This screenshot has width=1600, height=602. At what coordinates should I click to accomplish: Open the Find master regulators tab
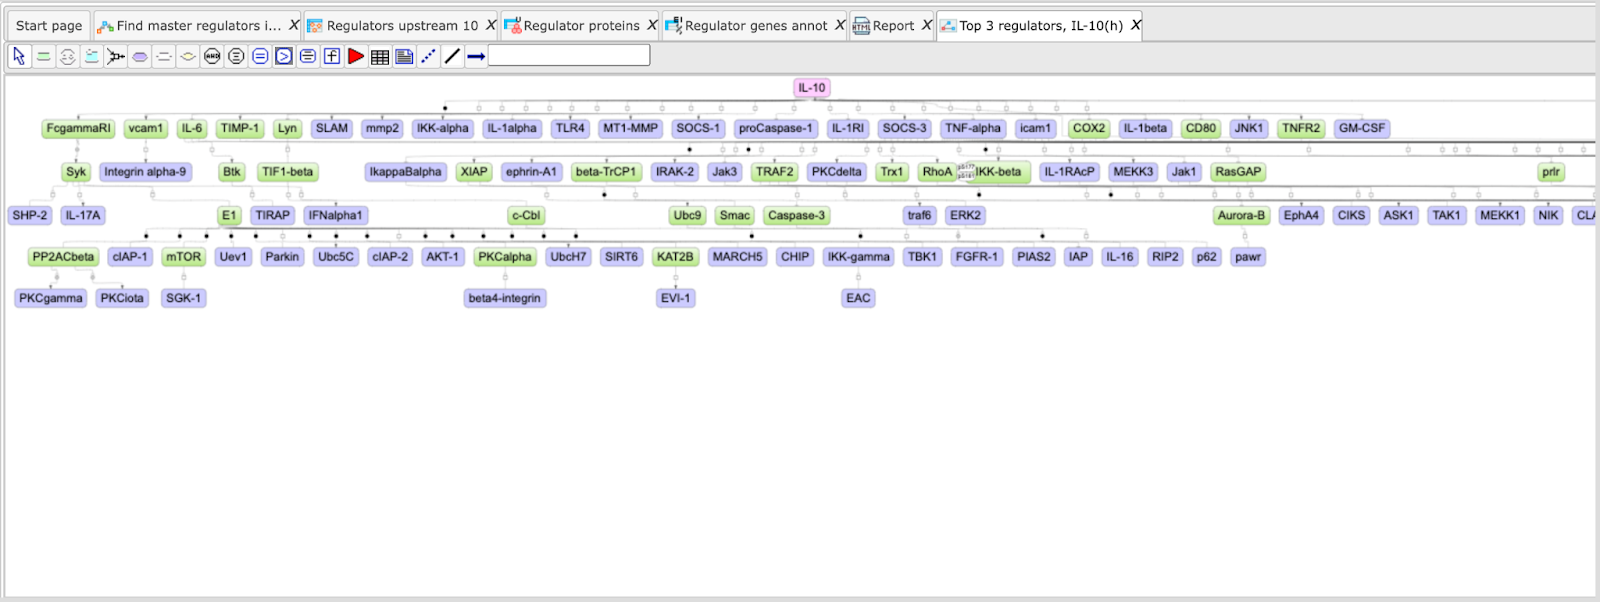(199, 26)
